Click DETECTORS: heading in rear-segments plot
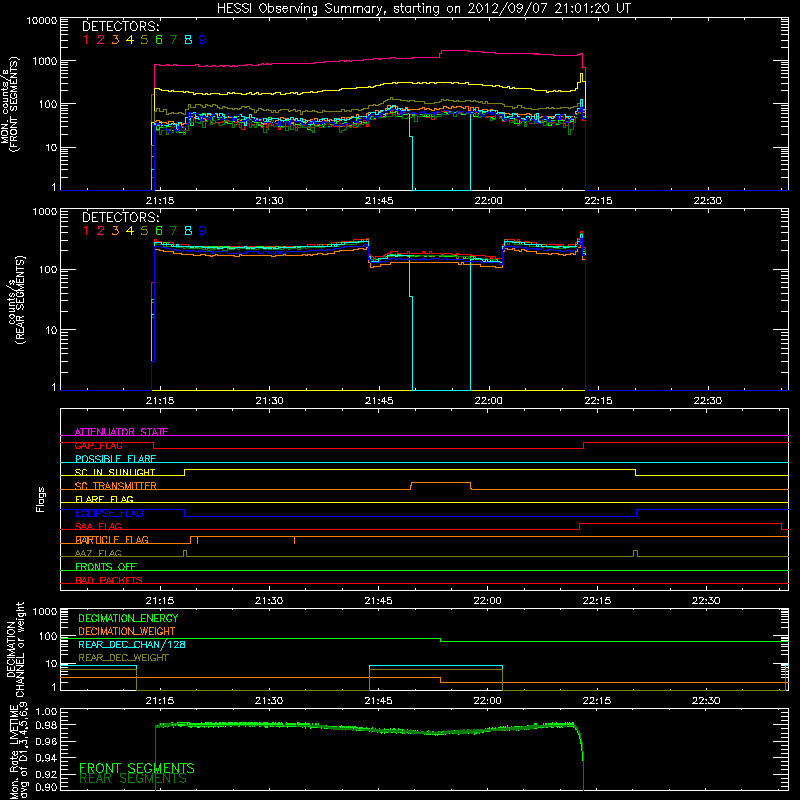This screenshot has width=800, height=800. tap(121, 217)
